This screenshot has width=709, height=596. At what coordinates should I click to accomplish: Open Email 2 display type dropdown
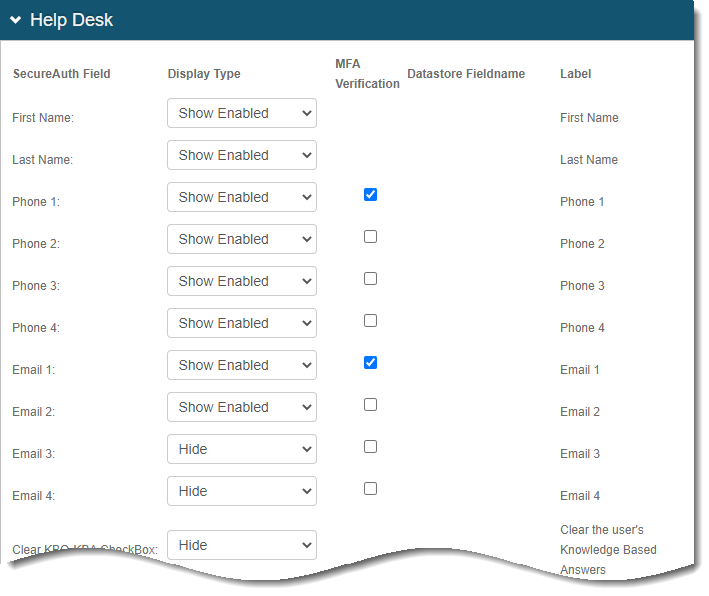pyautogui.click(x=241, y=408)
